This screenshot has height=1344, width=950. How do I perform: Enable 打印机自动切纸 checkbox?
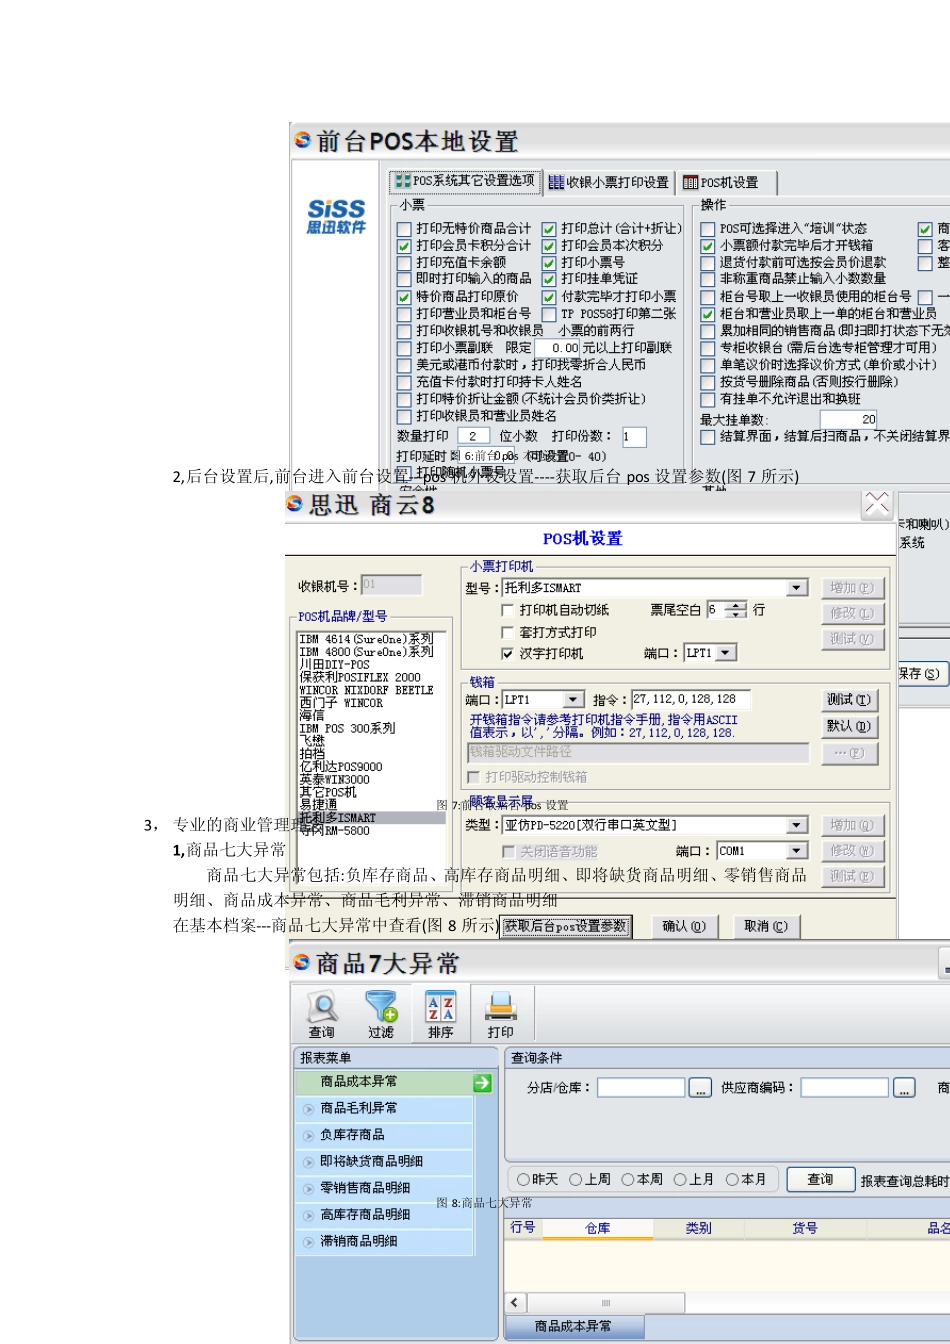tap(507, 610)
